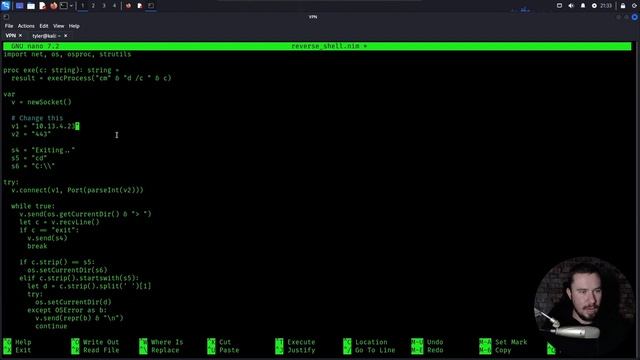Click the lock screen icon
Screen dimensions: 640x360
pos(623,6)
